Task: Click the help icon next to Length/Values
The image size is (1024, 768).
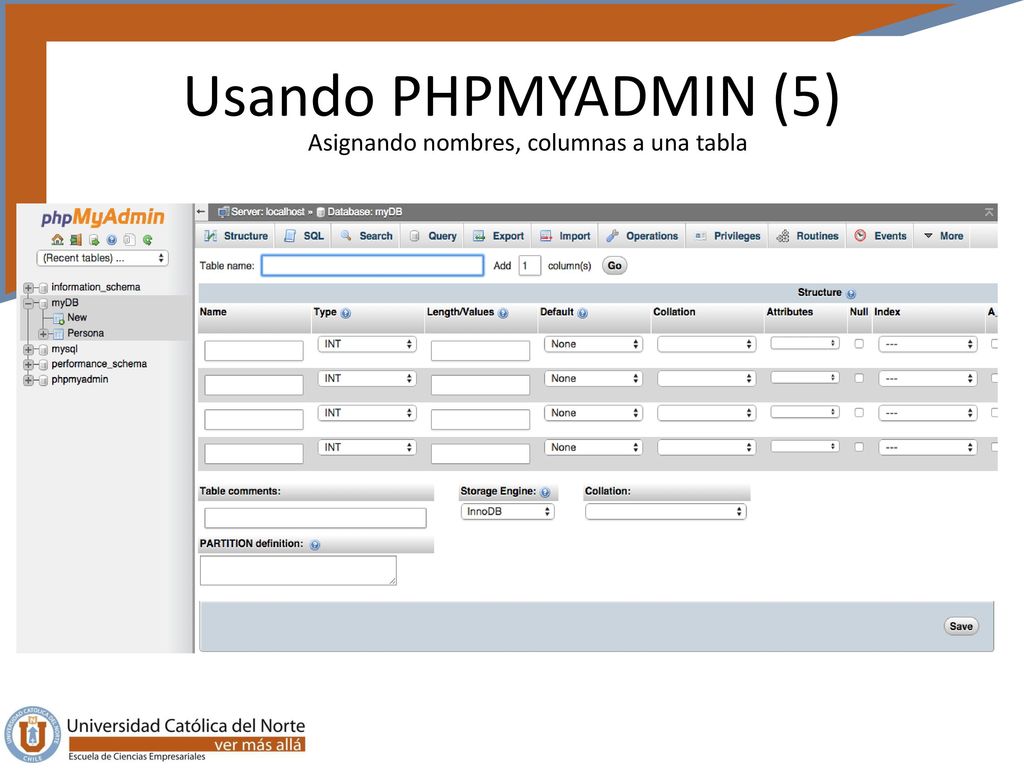Action: [503, 313]
